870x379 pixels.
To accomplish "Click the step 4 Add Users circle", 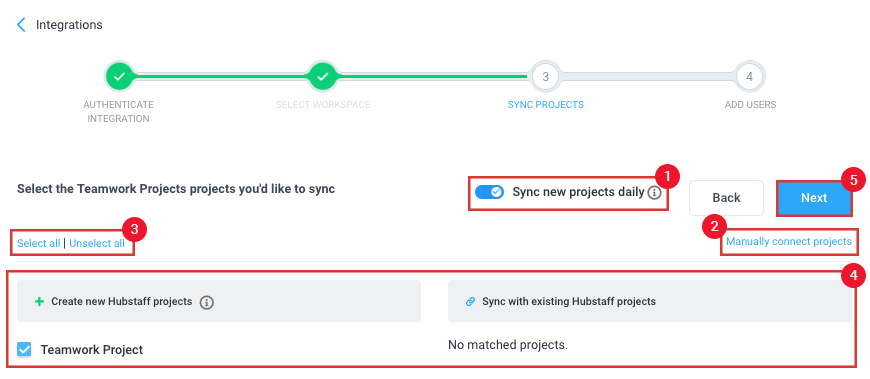I will pos(750,77).
